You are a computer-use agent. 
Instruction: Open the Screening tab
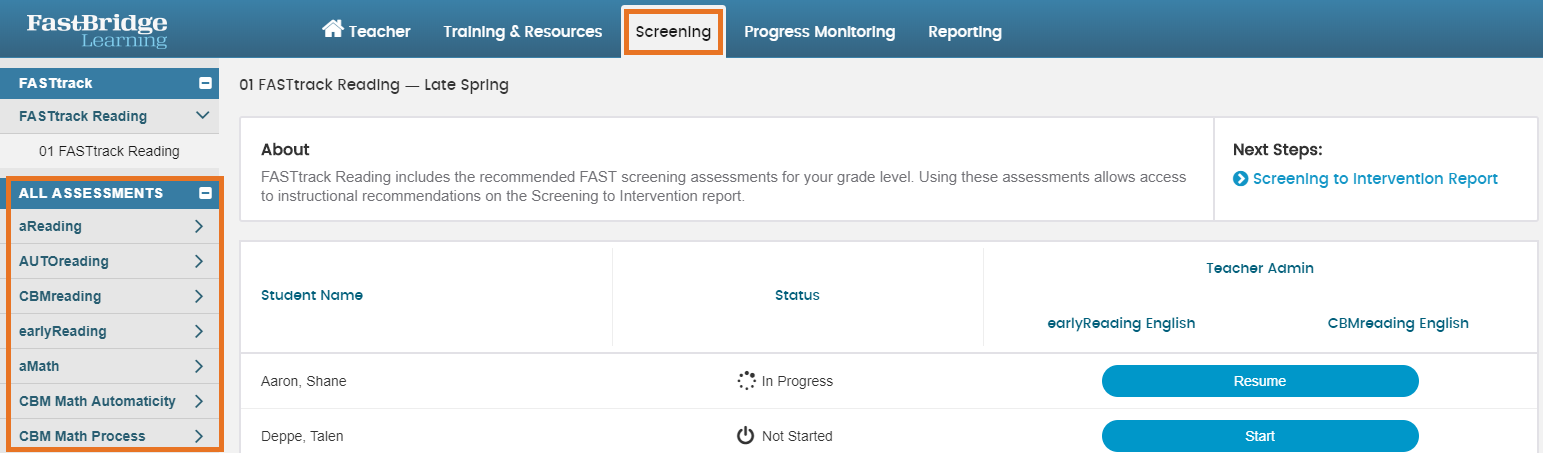673,31
